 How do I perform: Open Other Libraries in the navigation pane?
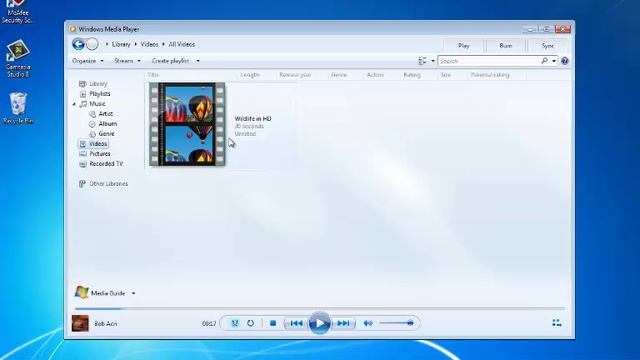(x=109, y=184)
